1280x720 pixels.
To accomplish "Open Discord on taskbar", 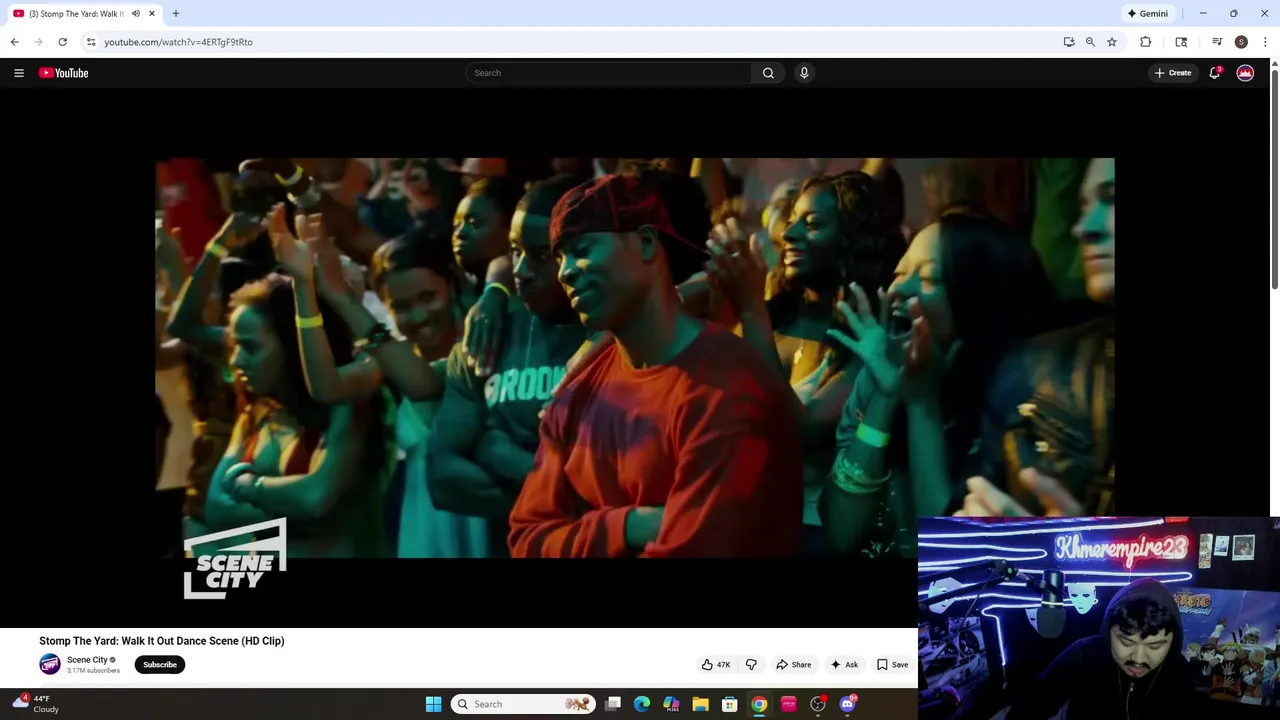I will 847,704.
